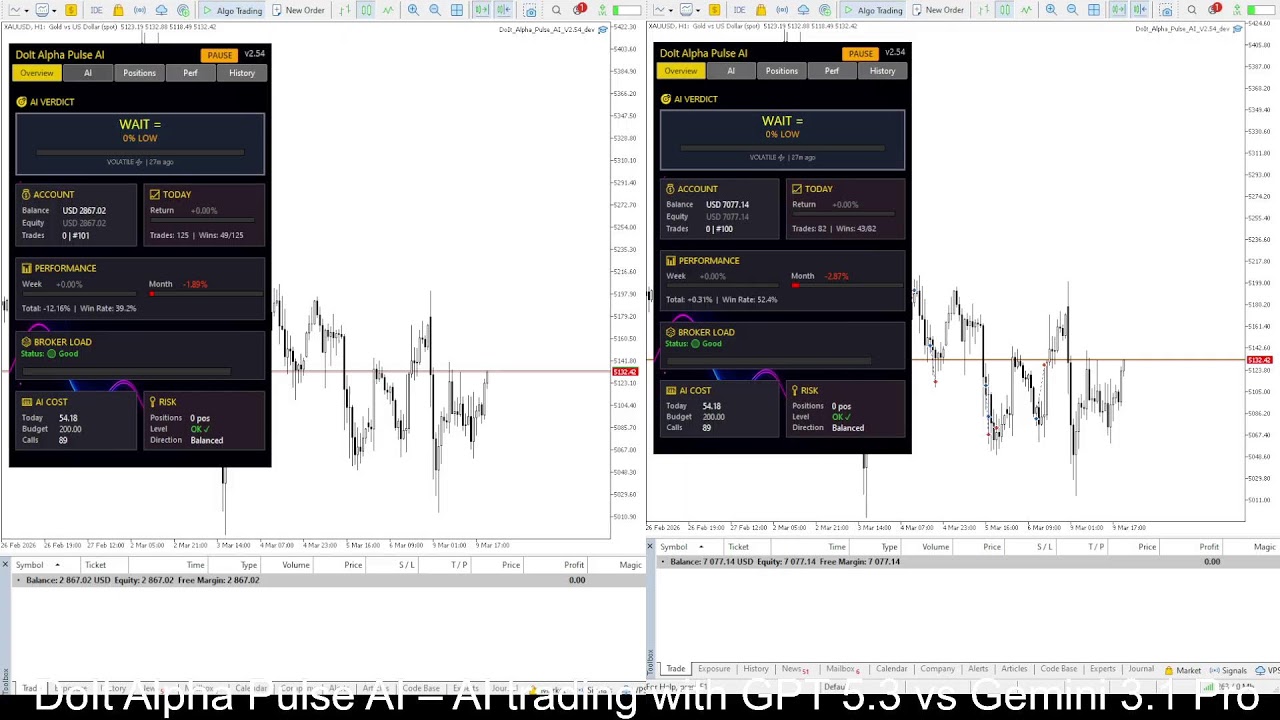Switch to Exposure tab in right Toolbox

[x=714, y=669]
